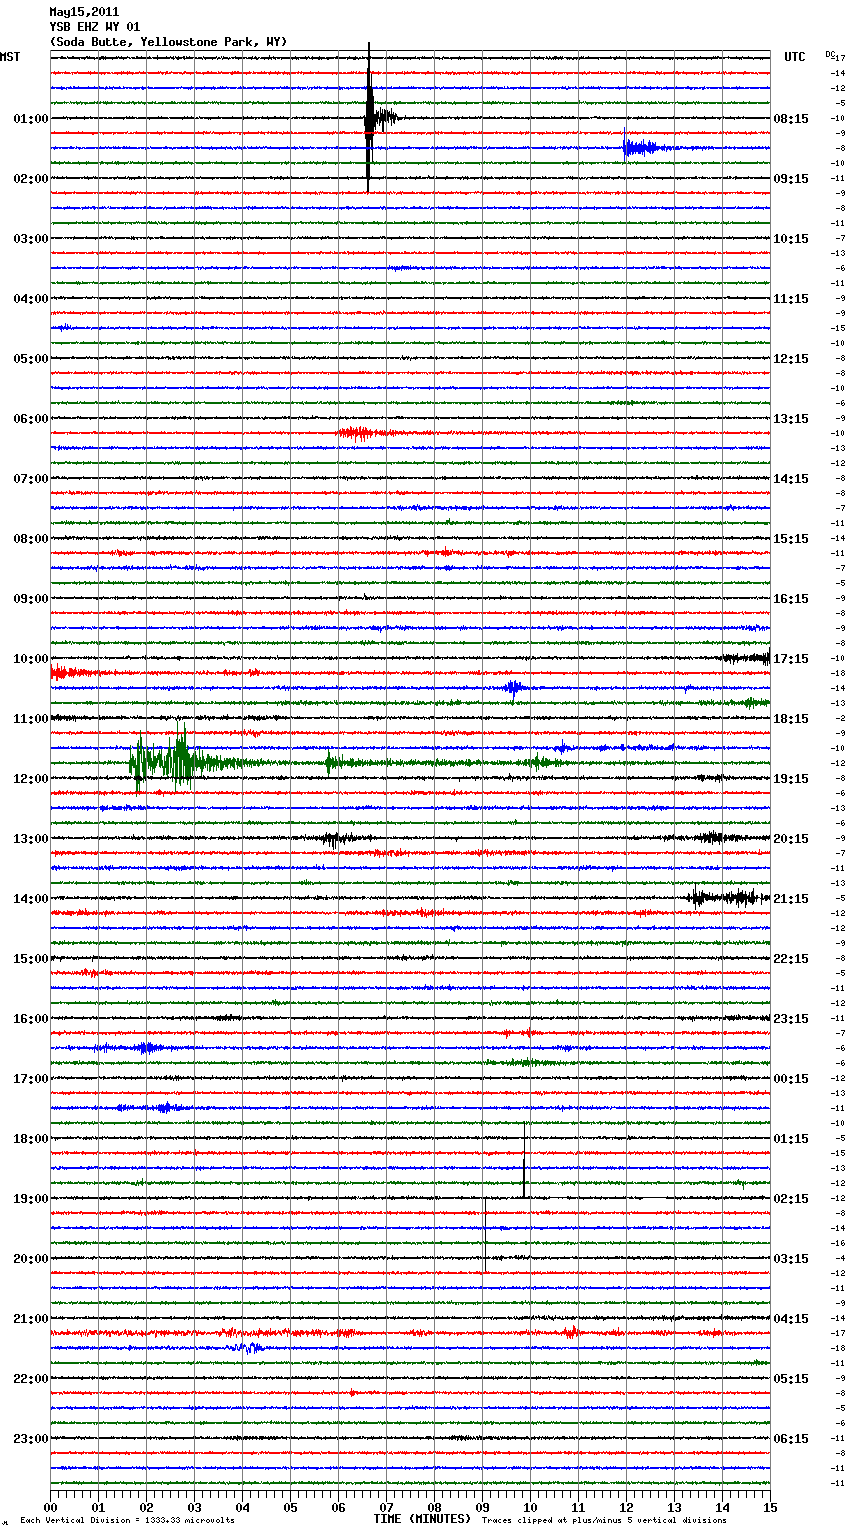Click the blue seismic event at minute 12
Screen dimensions: 850x1534
click(640, 148)
